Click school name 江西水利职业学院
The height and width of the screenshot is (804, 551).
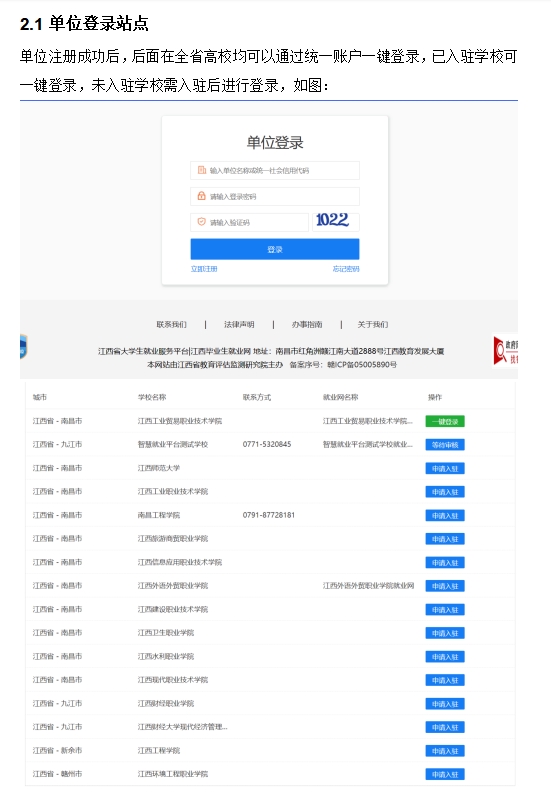(x=166, y=656)
